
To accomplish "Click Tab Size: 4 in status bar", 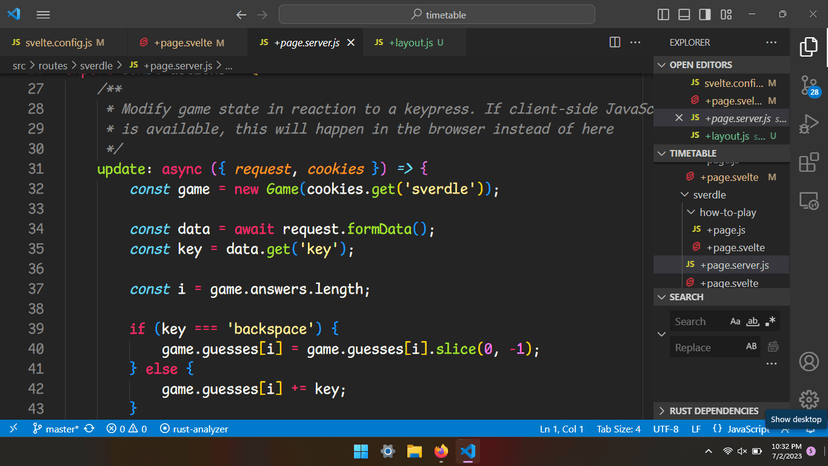I will click(x=618, y=429).
